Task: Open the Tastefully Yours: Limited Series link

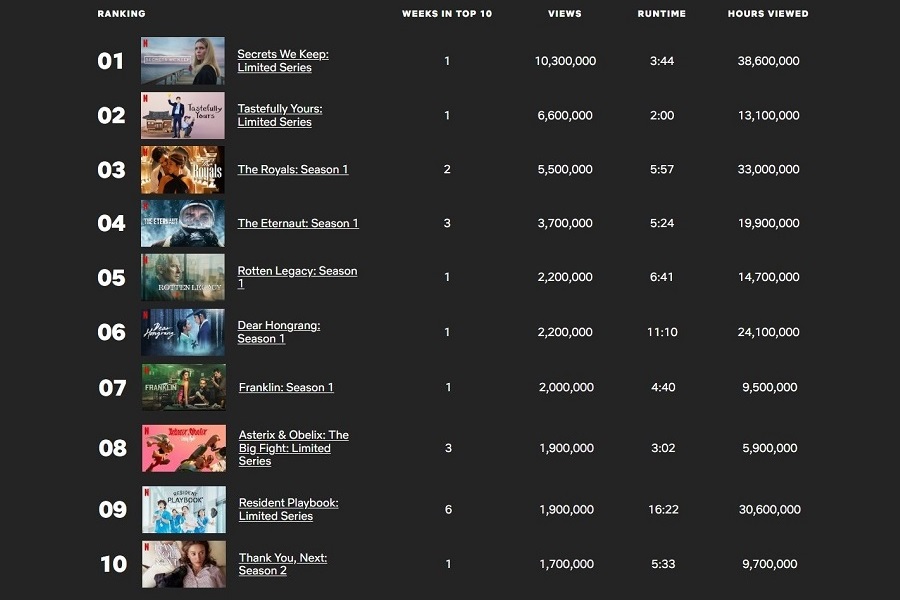Action: (x=280, y=115)
